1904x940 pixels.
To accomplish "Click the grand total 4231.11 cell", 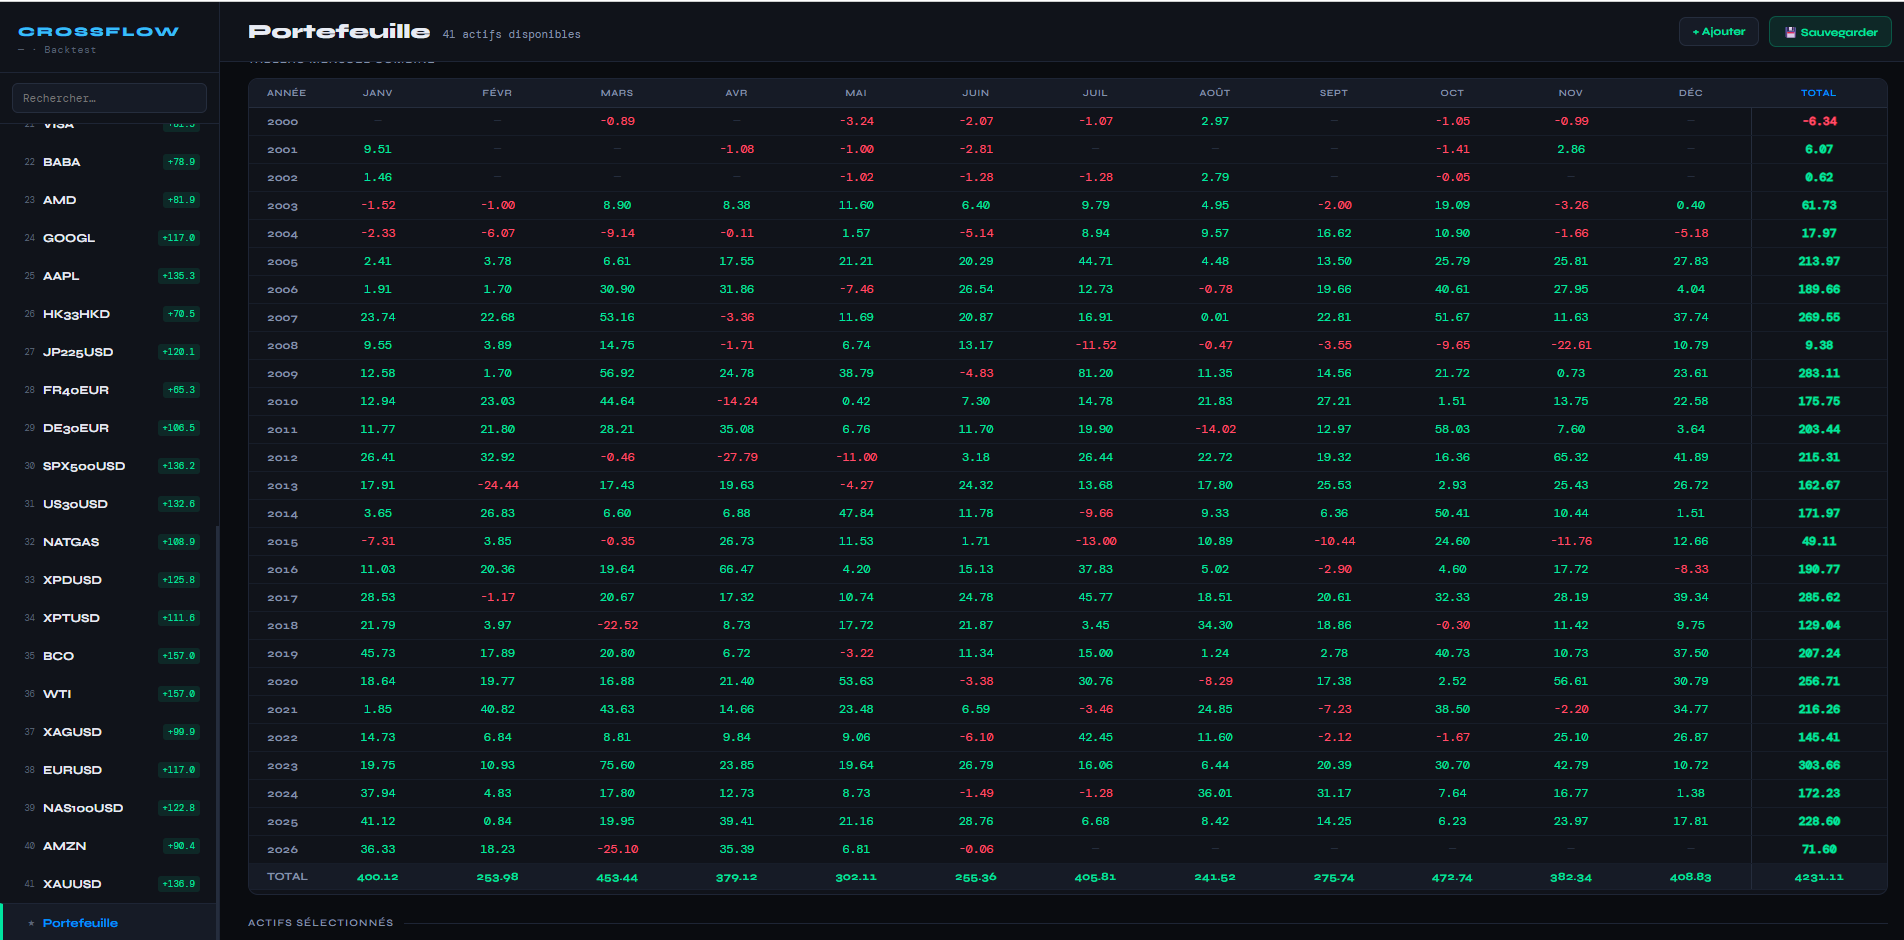I will point(1819,877).
